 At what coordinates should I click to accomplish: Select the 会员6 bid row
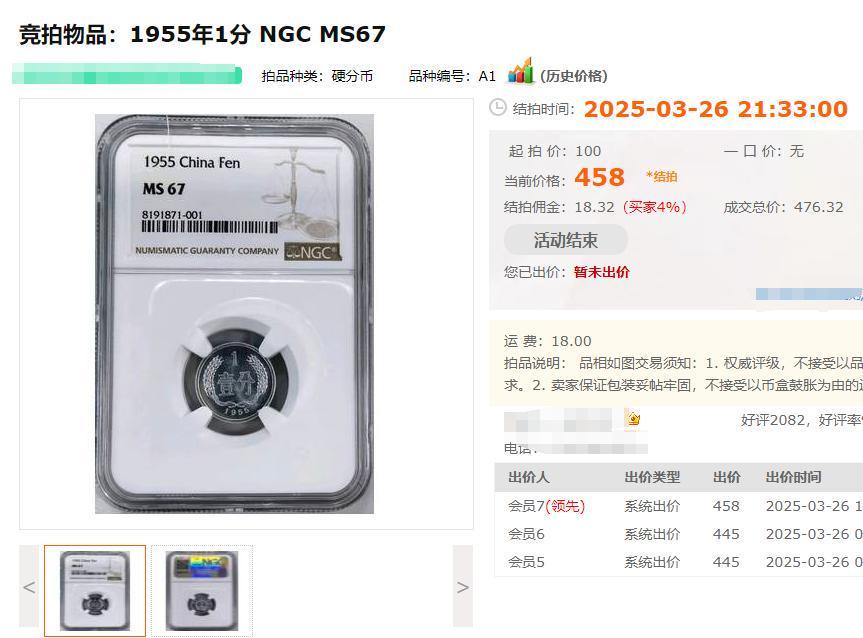(679, 534)
